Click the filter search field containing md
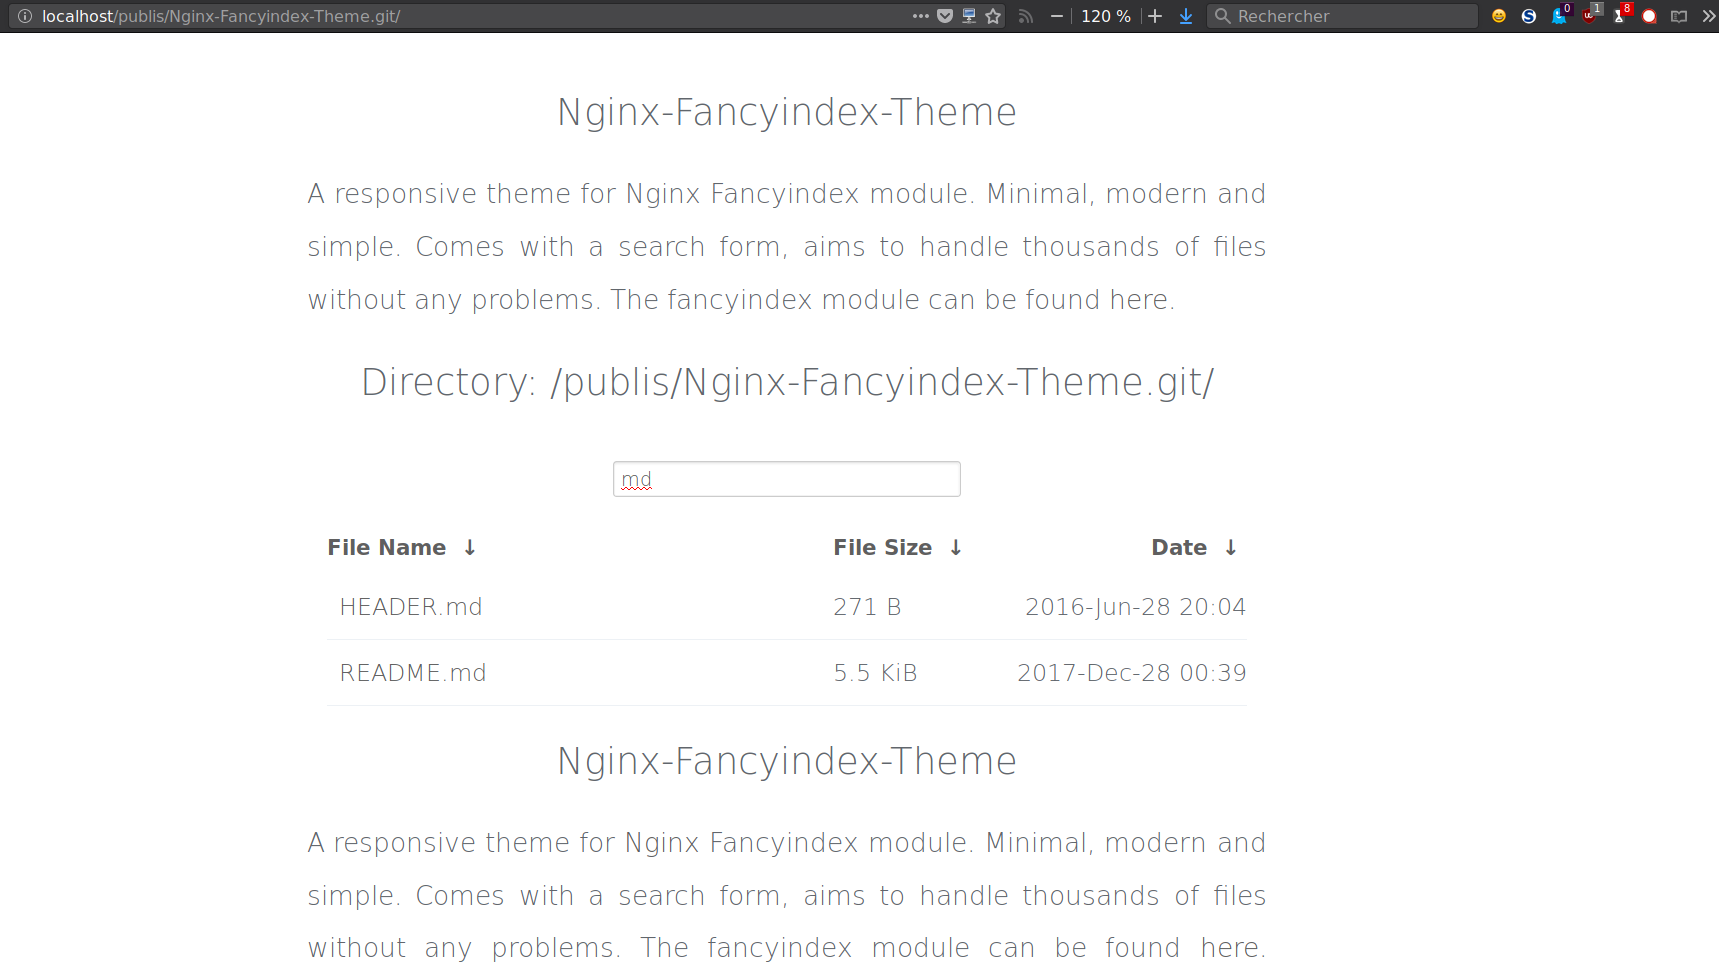This screenshot has width=1719, height=975. pos(787,479)
